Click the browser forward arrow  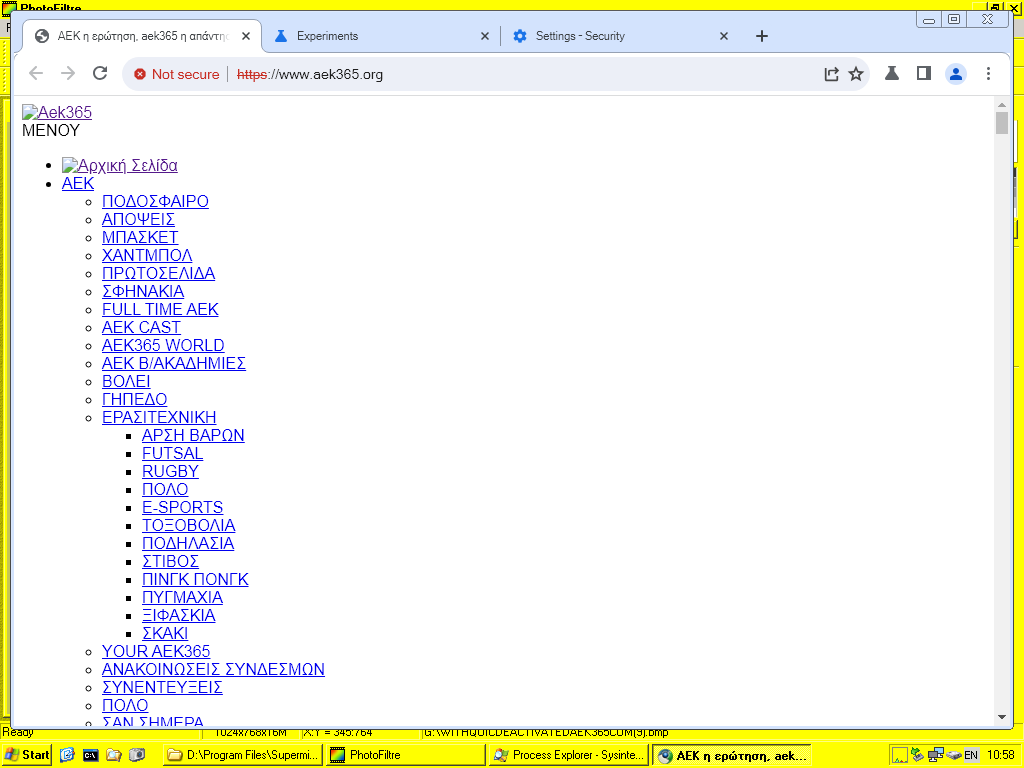(x=68, y=74)
